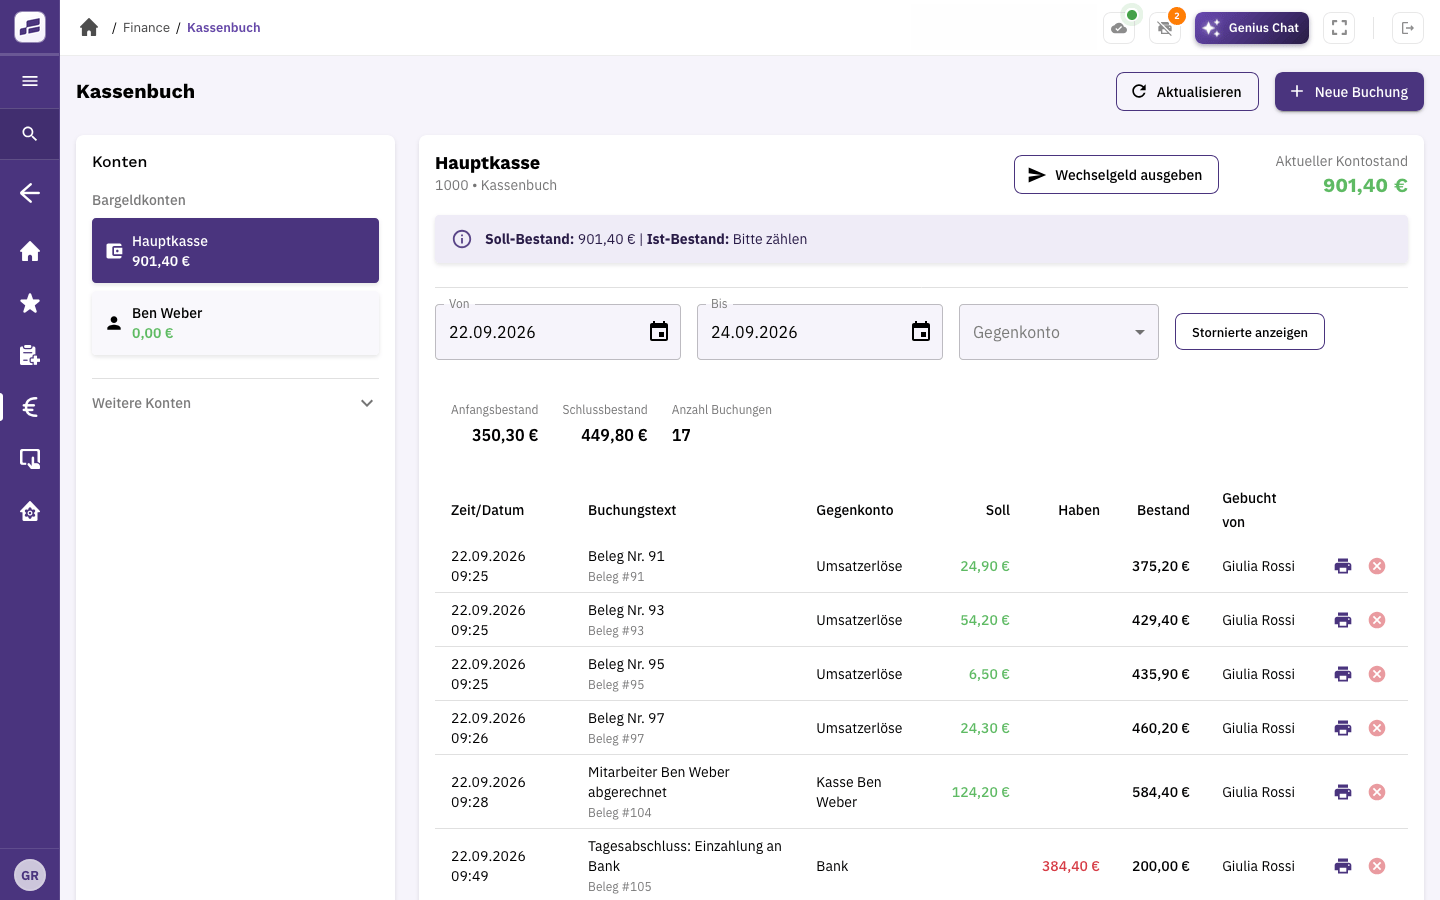Screen dimensions: 1440x900
Task: Select the Ben Weber account
Action: [235, 323]
